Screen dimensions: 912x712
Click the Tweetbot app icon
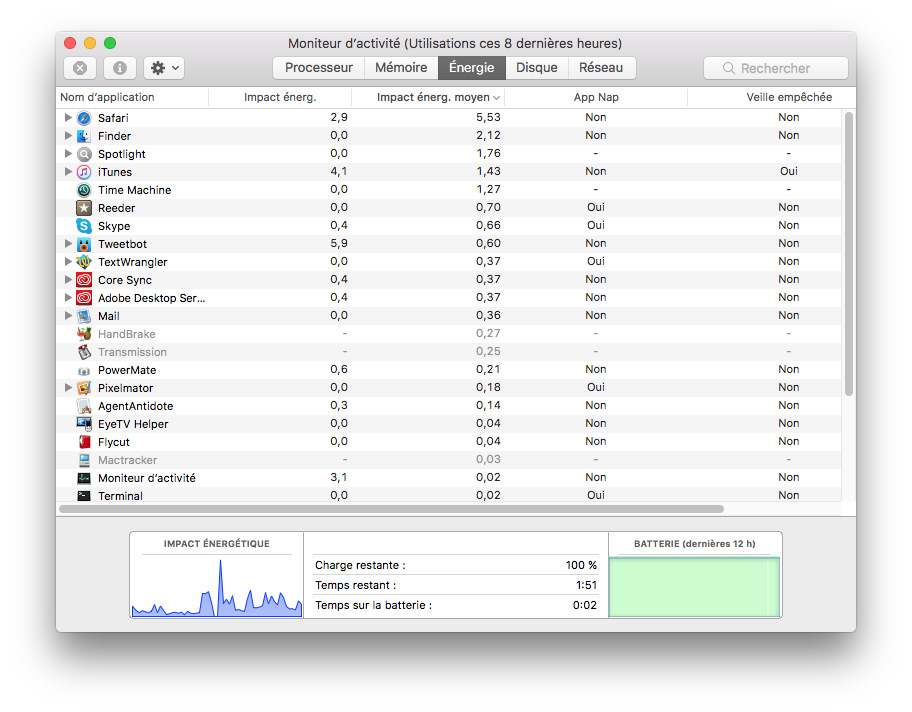pos(84,244)
